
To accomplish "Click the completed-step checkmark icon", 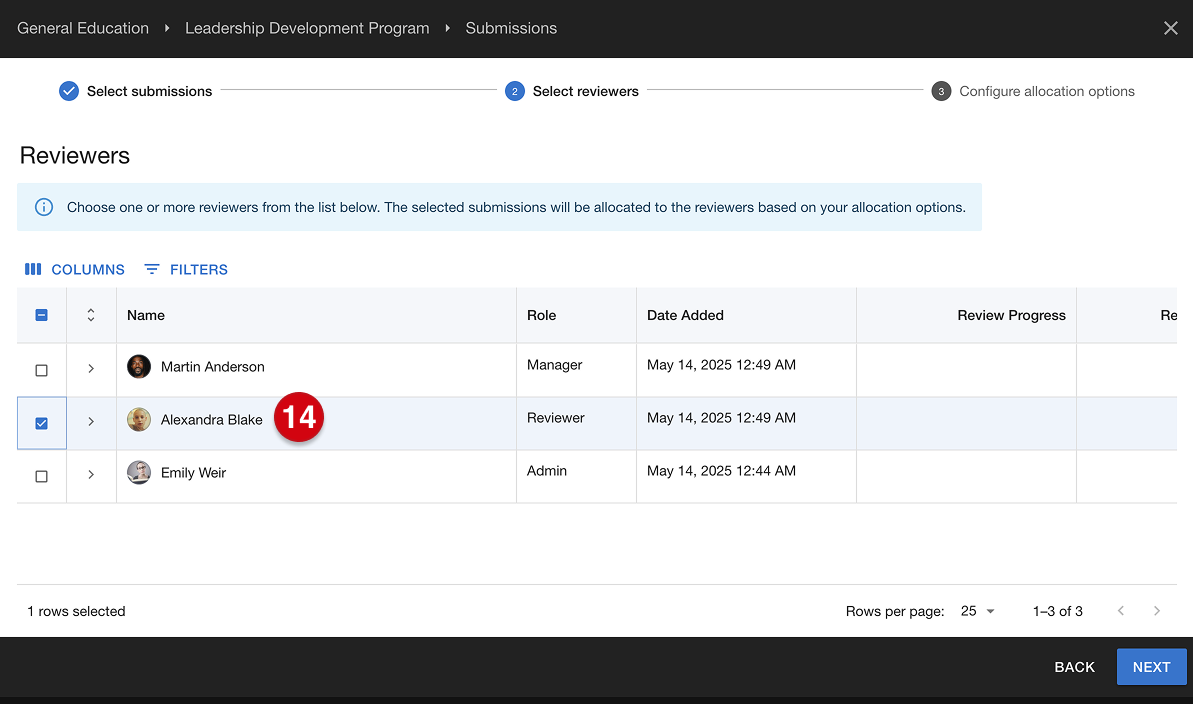I will pos(68,91).
